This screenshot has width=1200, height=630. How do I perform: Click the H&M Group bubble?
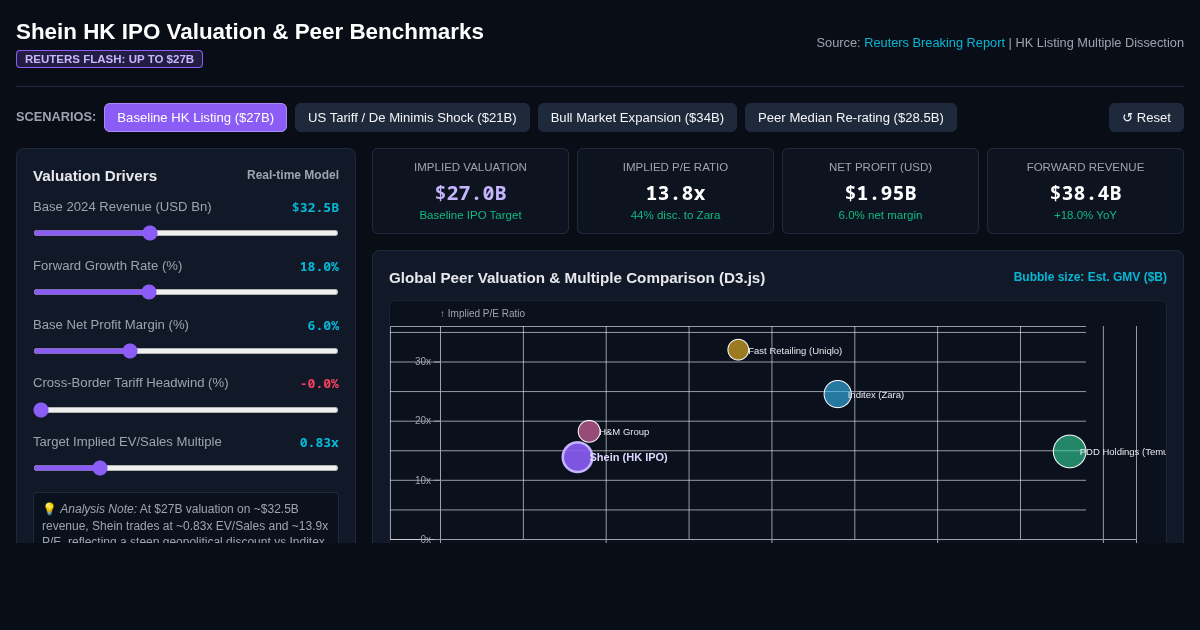pyautogui.click(x=589, y=431)
